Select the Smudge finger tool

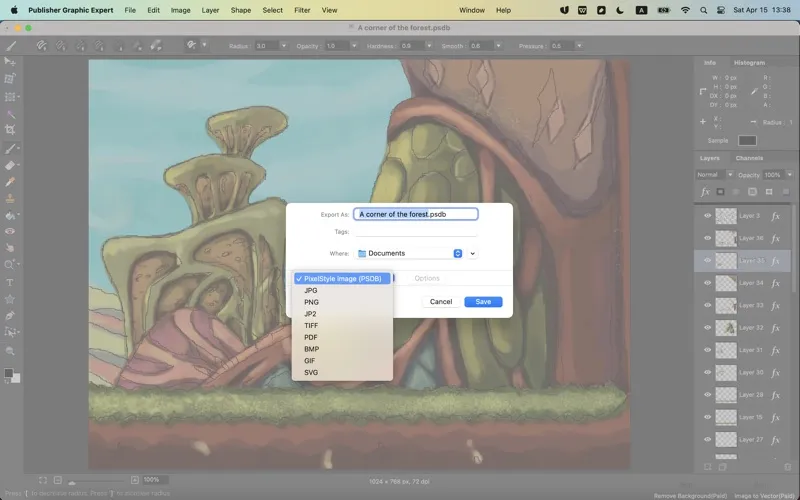coord(10,248)
